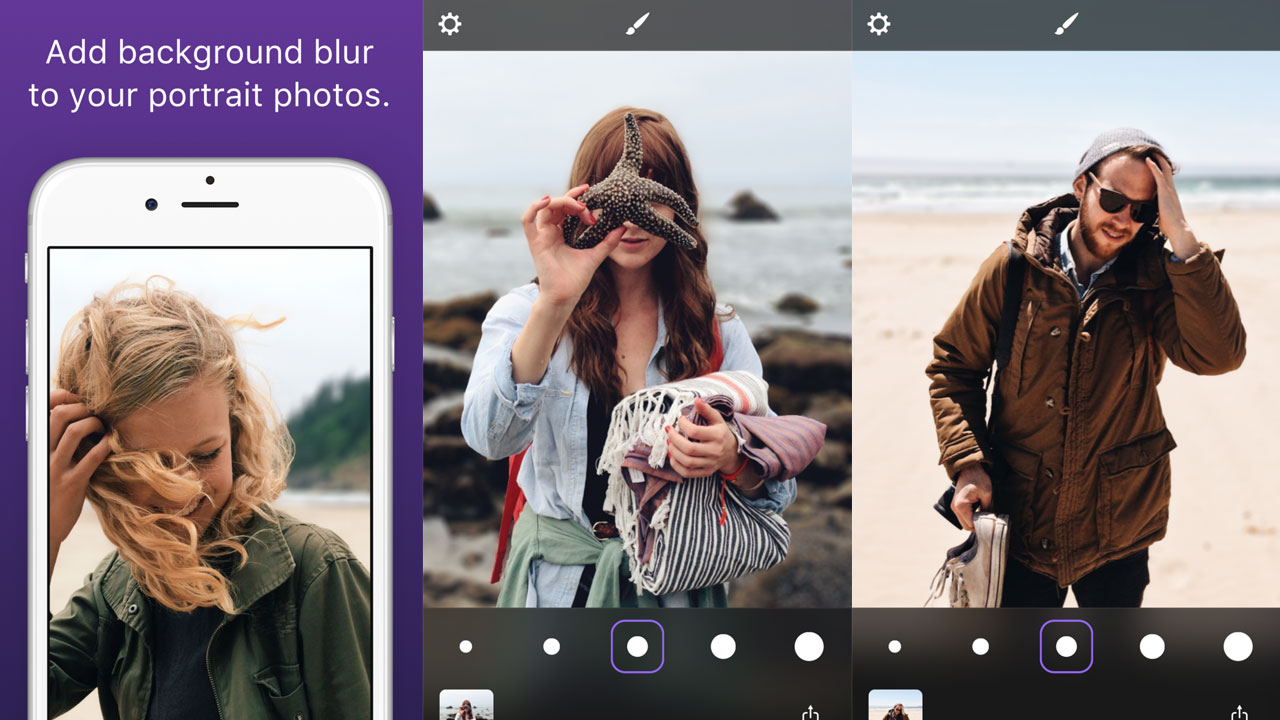
Task: Open photo thumbnail in beach man screen
Action: [895, 705]
